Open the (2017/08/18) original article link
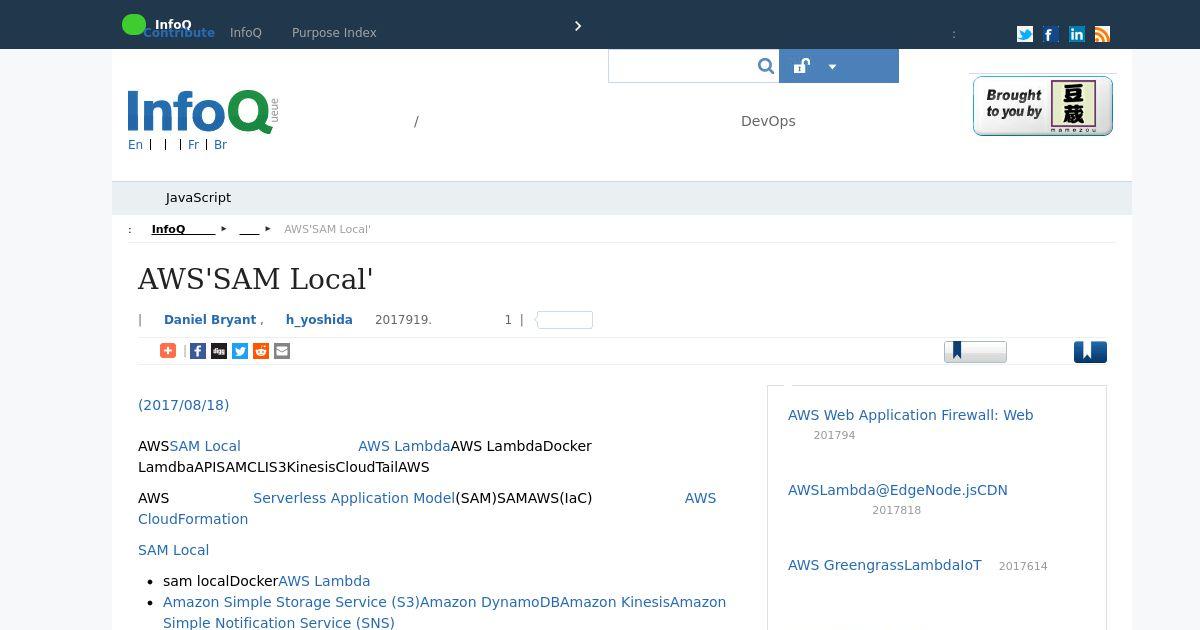 click(x=183, y=405)
